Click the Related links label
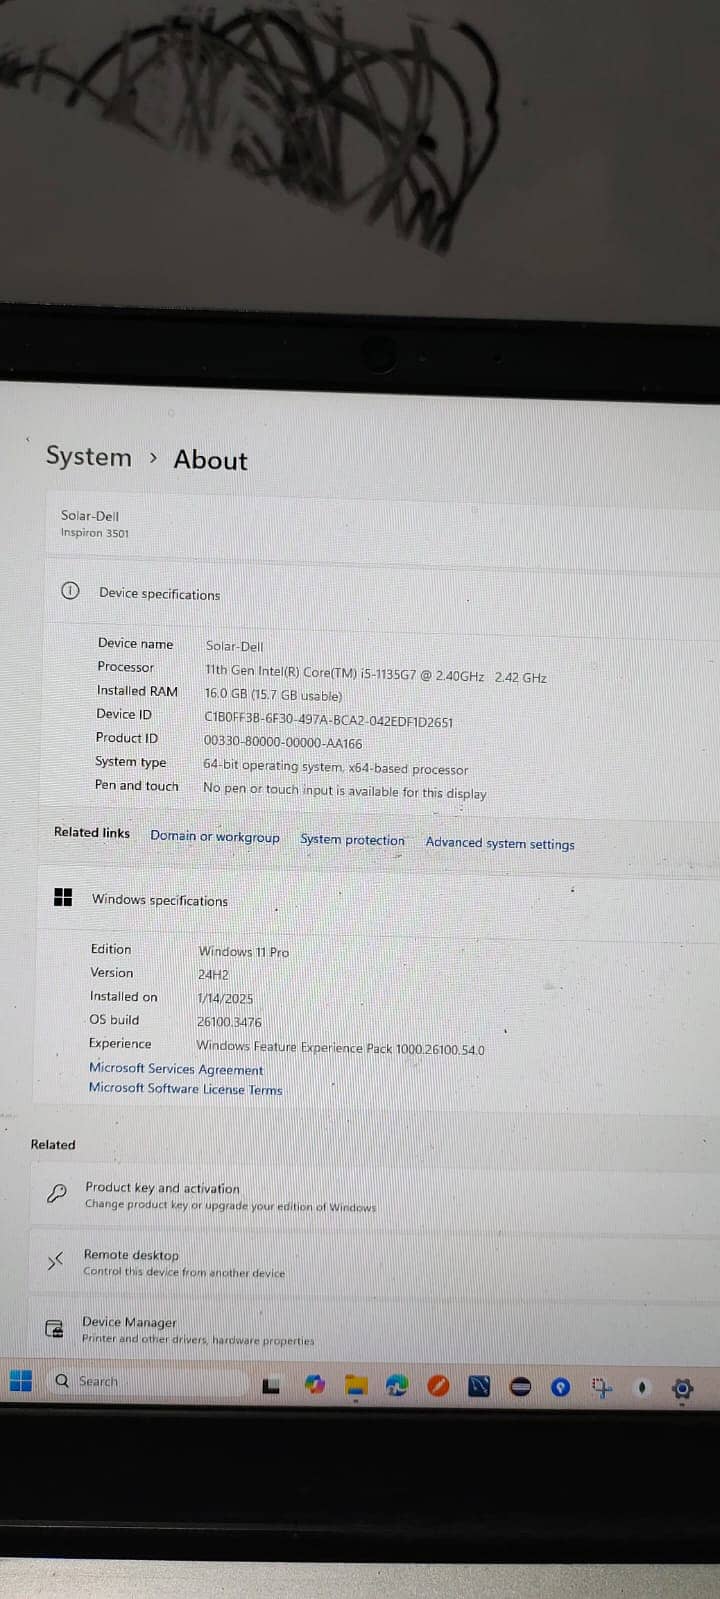This screenshot has width=720, height=1599. 92,832
